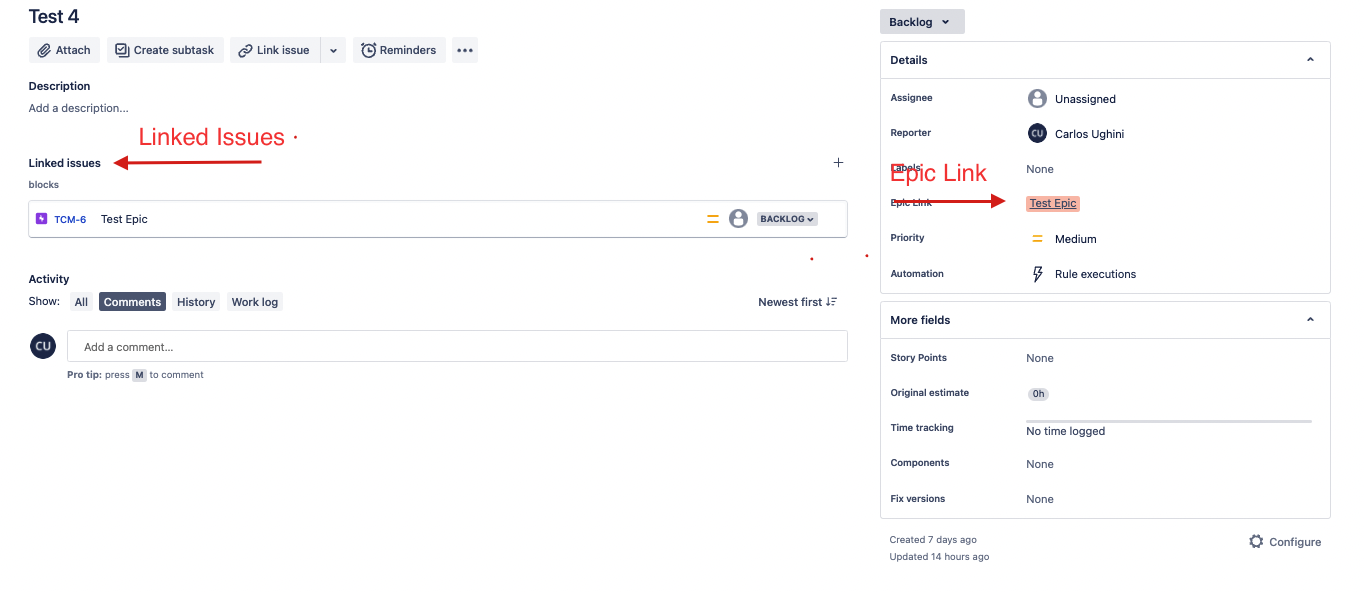
Task: Click the Attach paperclip icon
Action: click(x=44, y=49)
